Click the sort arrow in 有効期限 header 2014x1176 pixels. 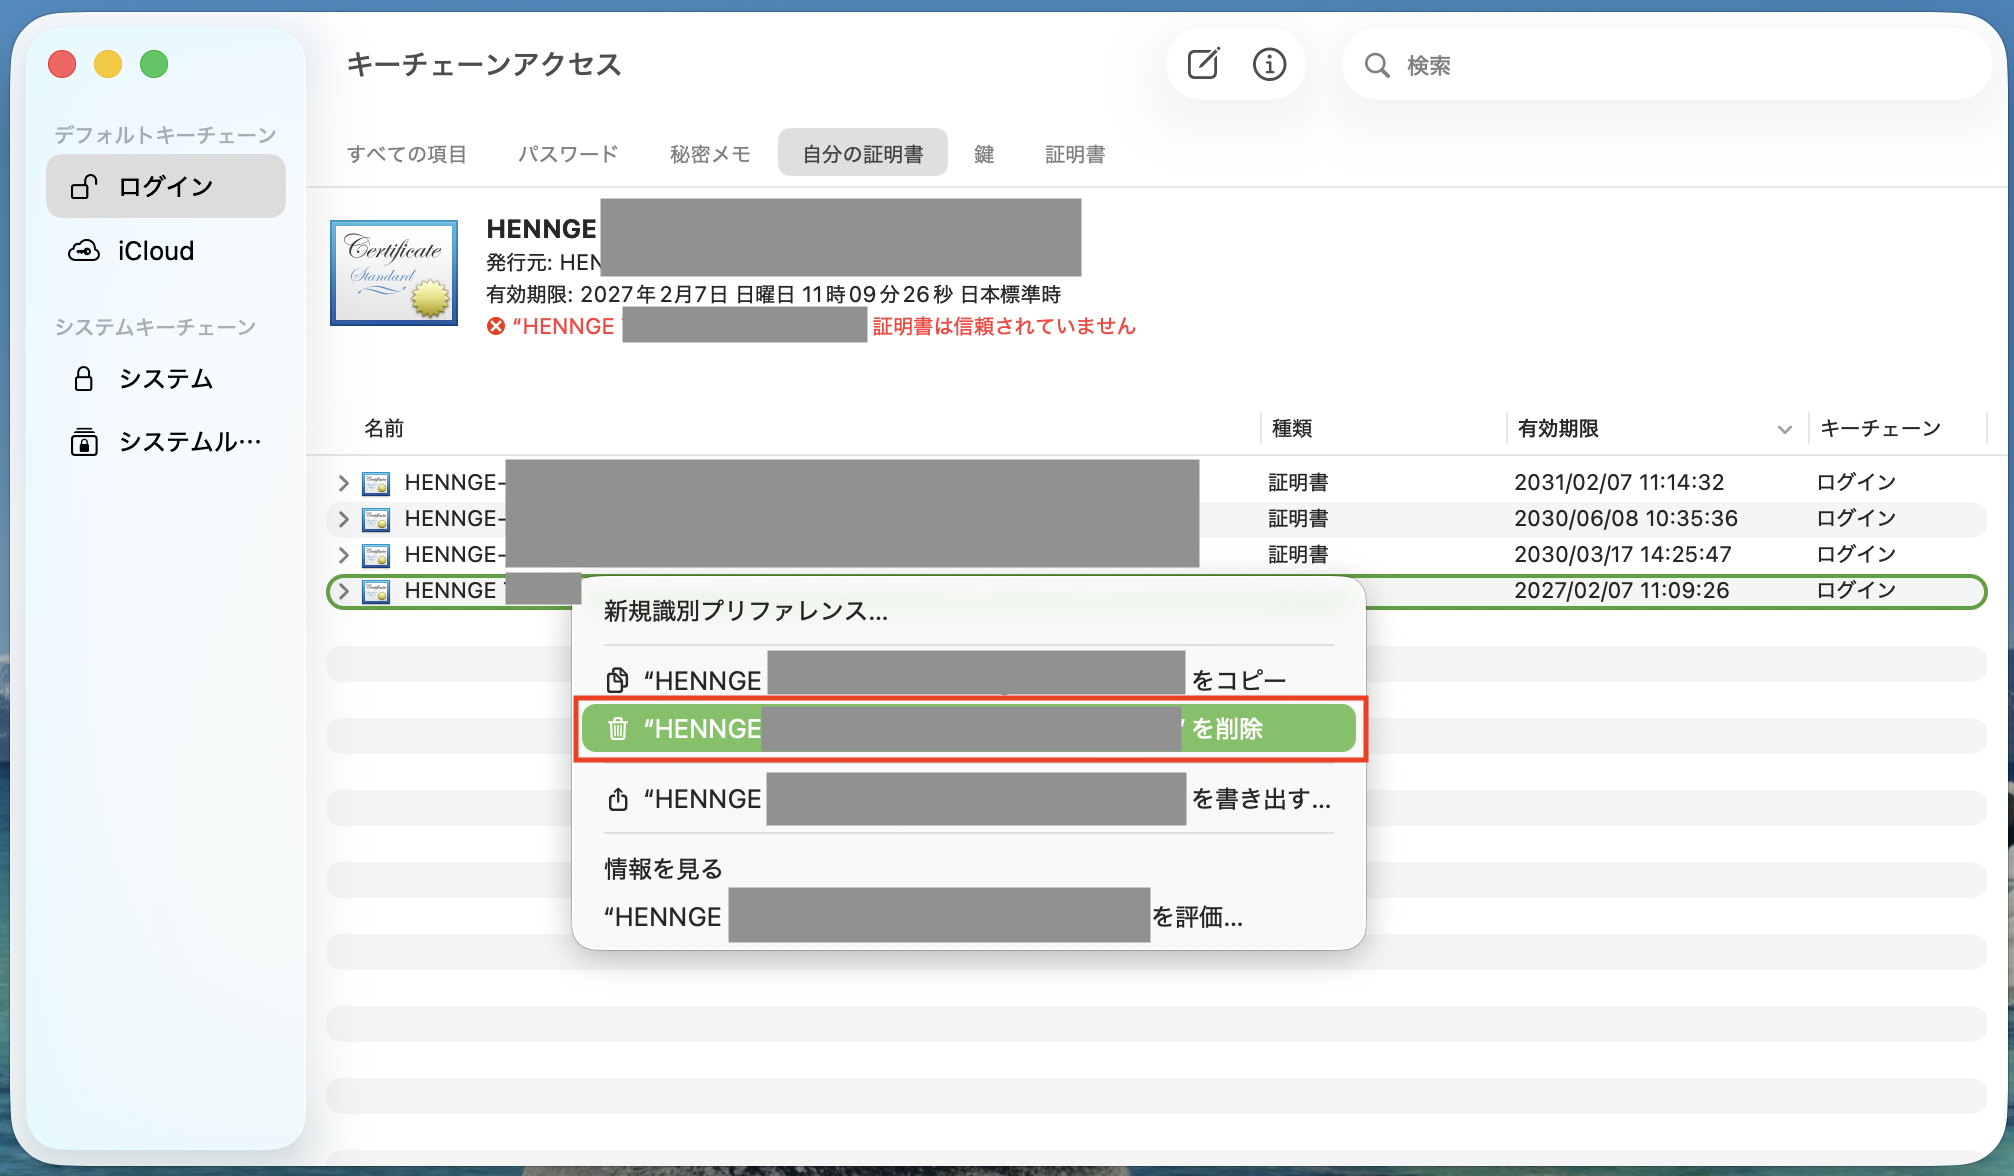click(1785, 430)
